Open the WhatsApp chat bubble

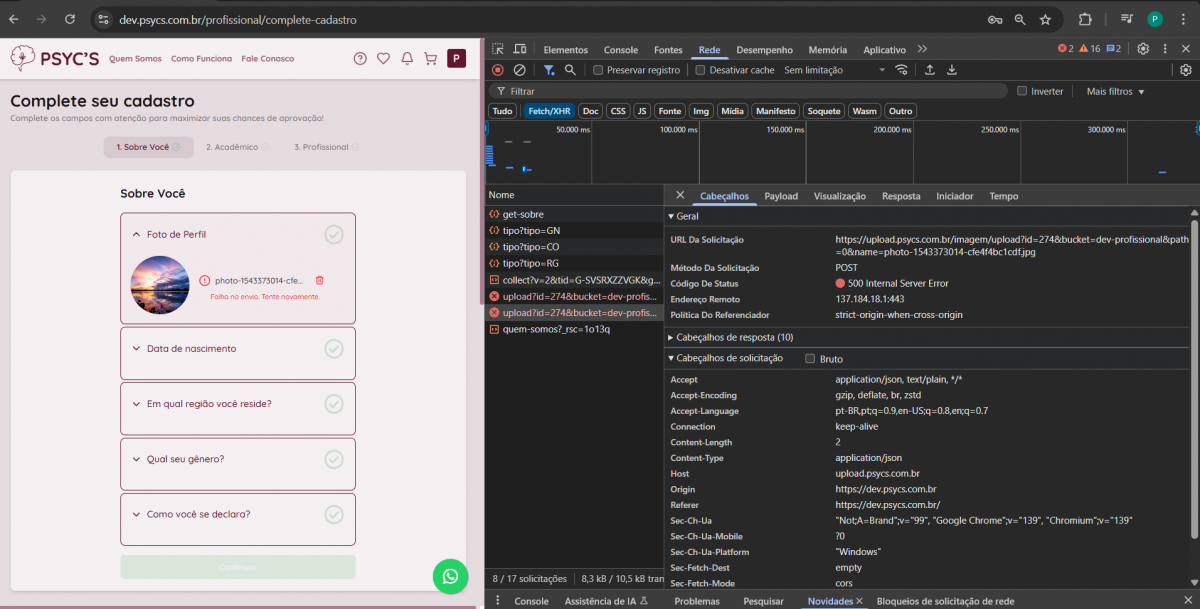[451, 576]
